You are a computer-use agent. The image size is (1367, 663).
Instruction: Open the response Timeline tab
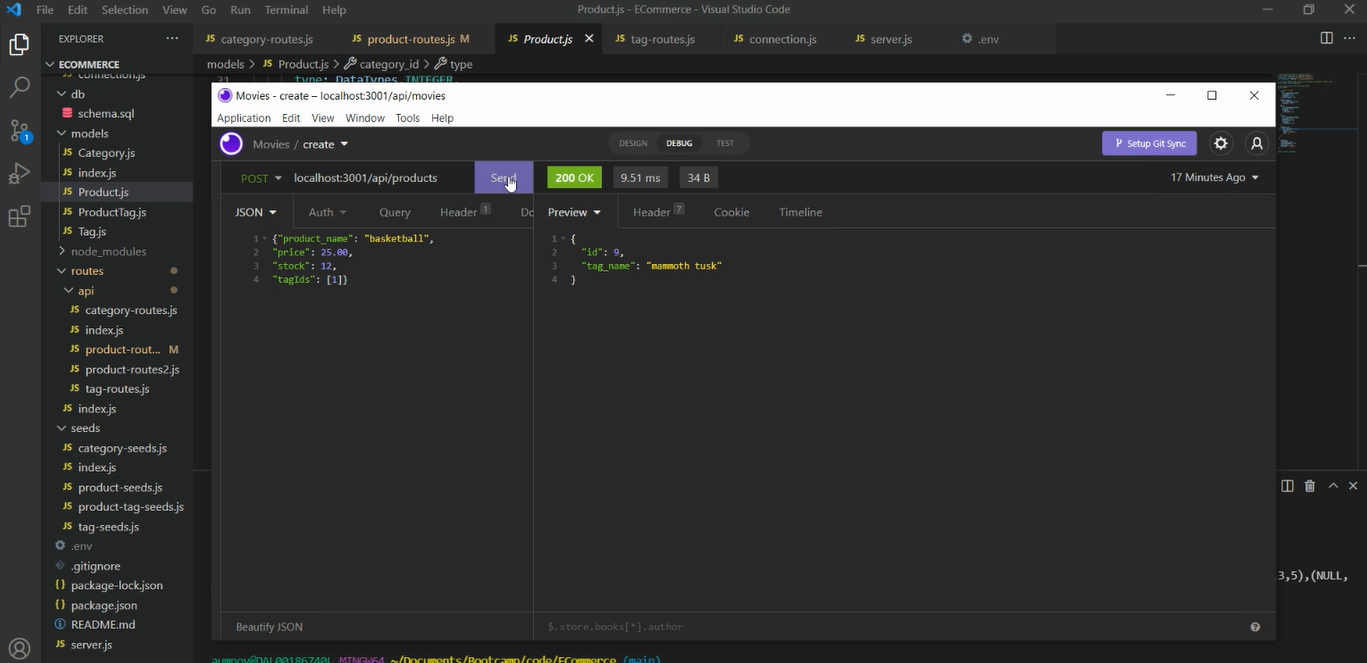coord(801,212)
